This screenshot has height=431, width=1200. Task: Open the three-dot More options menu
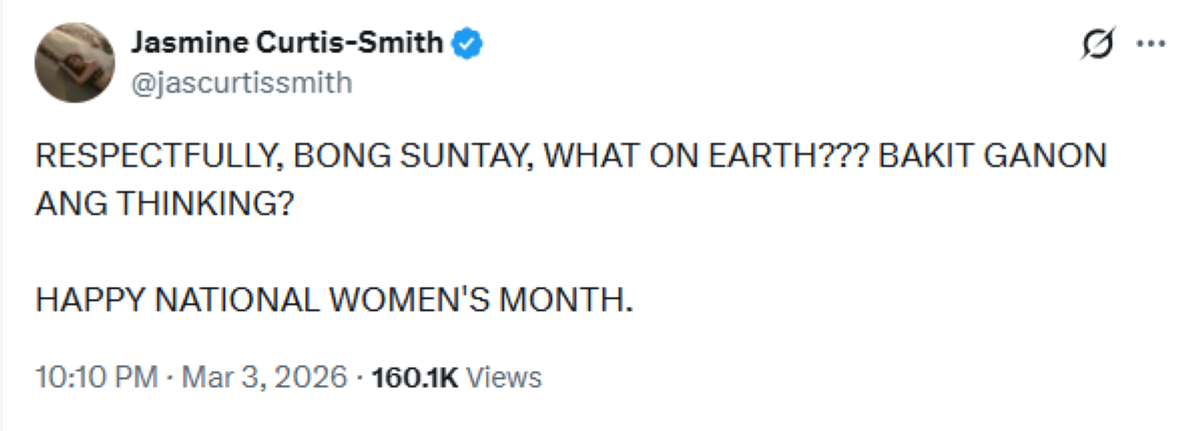pos(1150,45)
